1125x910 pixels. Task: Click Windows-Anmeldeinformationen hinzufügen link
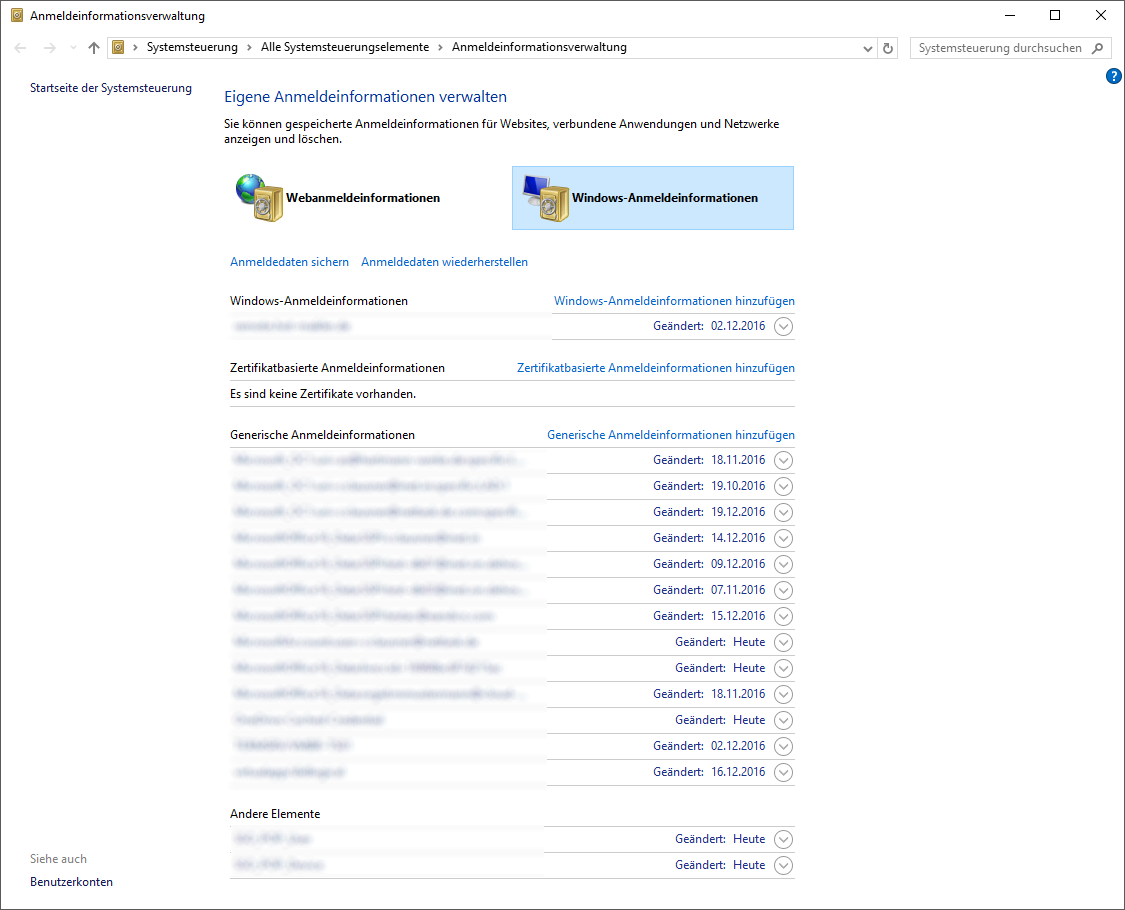tap(674, 301)
